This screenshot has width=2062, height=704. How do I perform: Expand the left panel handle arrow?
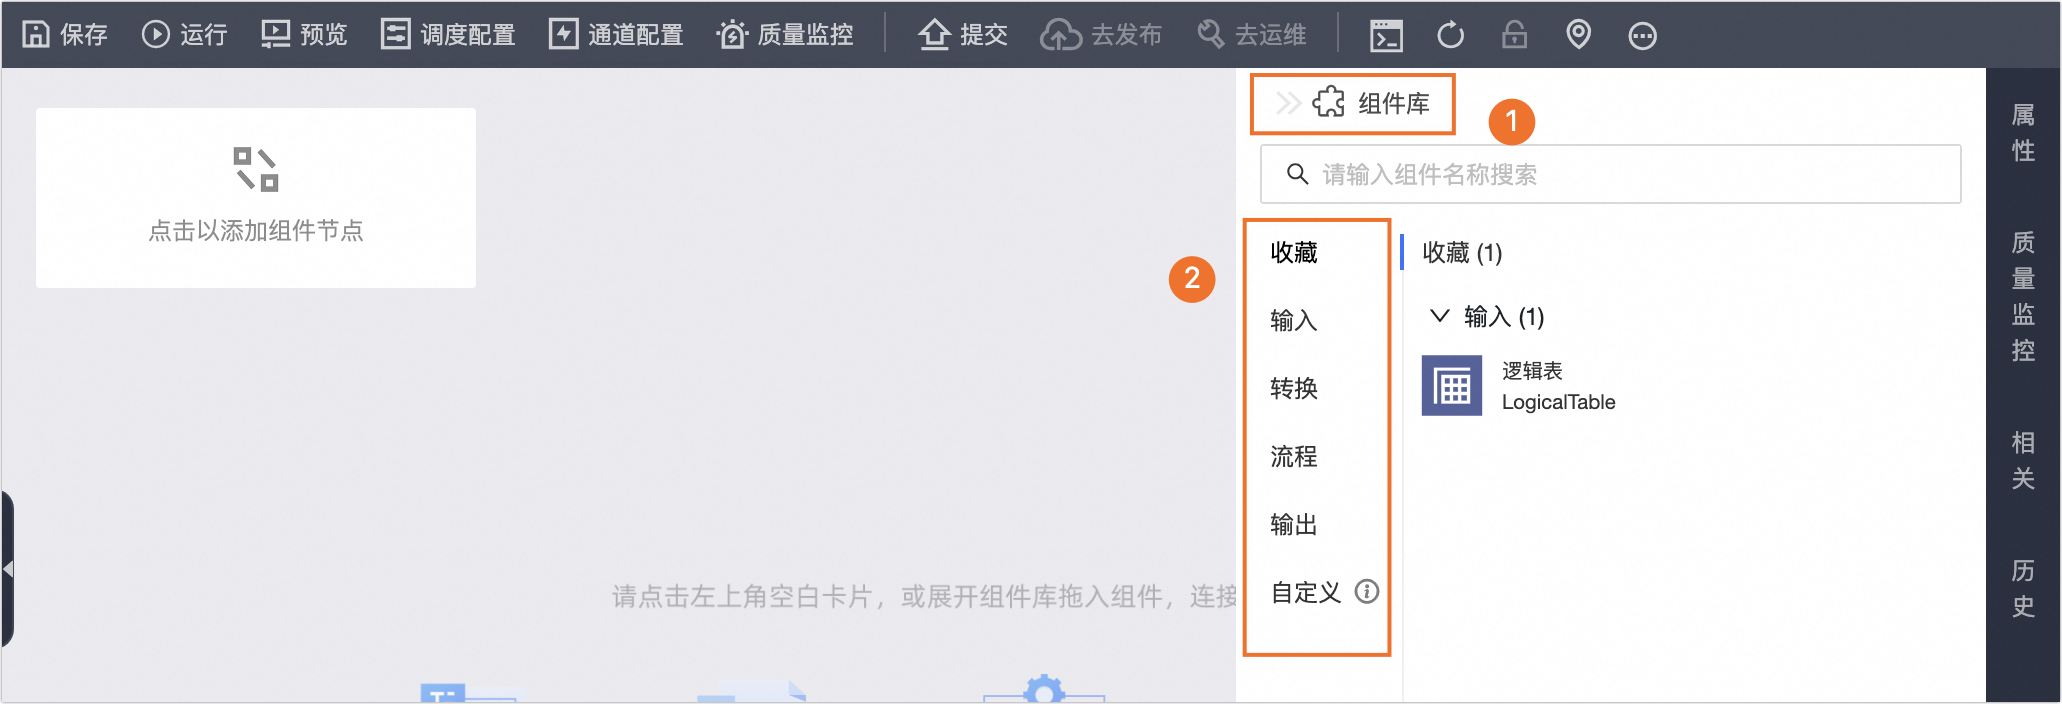[x=8, y=569]
